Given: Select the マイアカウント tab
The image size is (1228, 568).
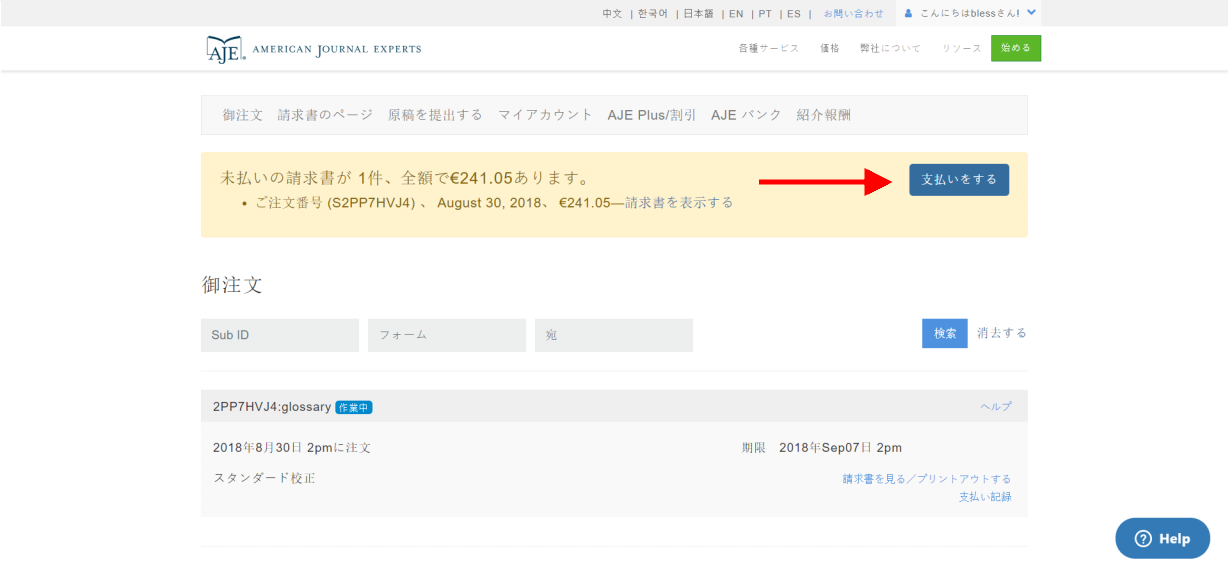Looking at the screenshot, I should 545,115.
